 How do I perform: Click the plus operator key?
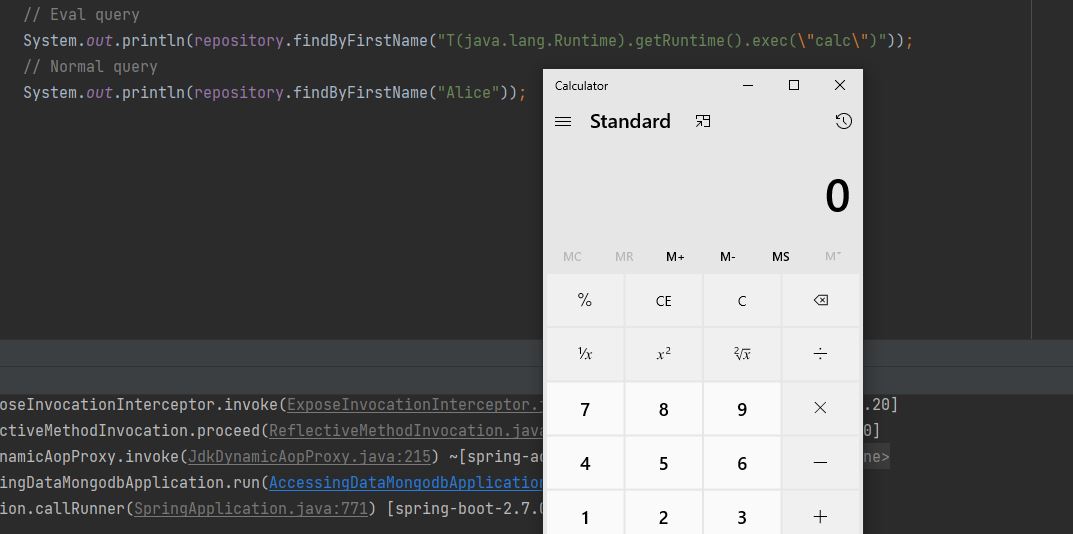820,516
